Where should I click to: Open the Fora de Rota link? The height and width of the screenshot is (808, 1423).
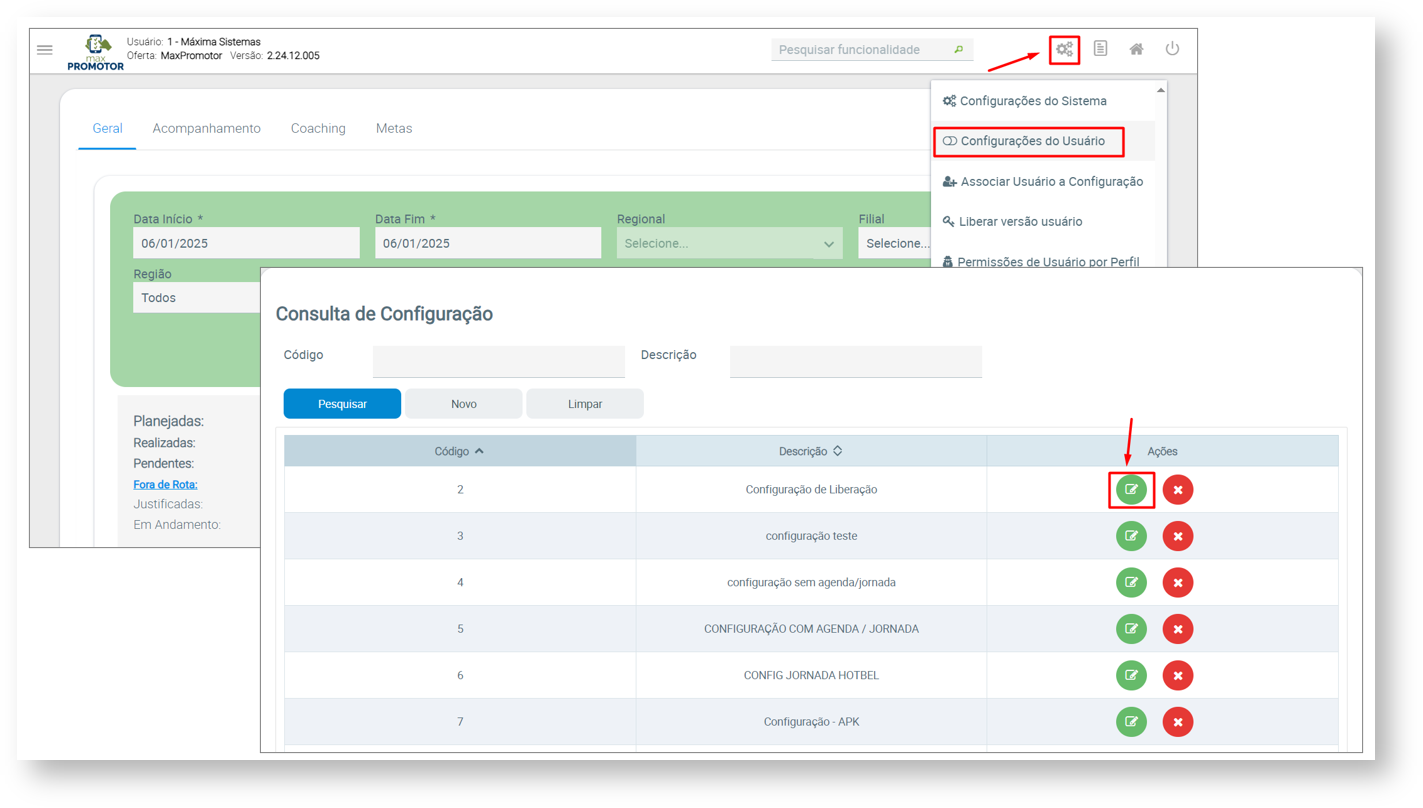(165, 484)
